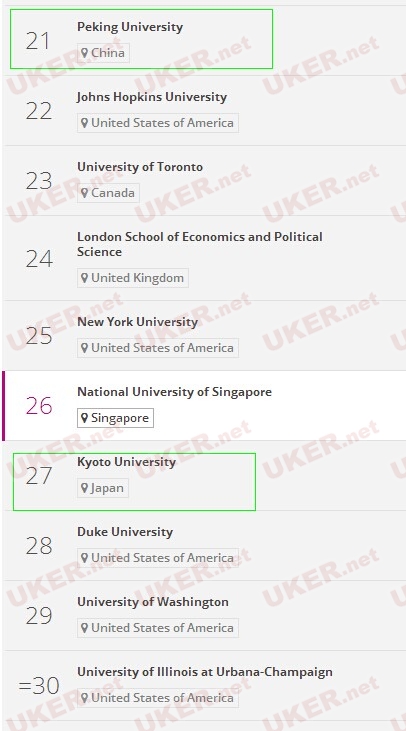Click the pin icon under New York University
Viewport: 406px width, 731px height.
pos(84,348)
